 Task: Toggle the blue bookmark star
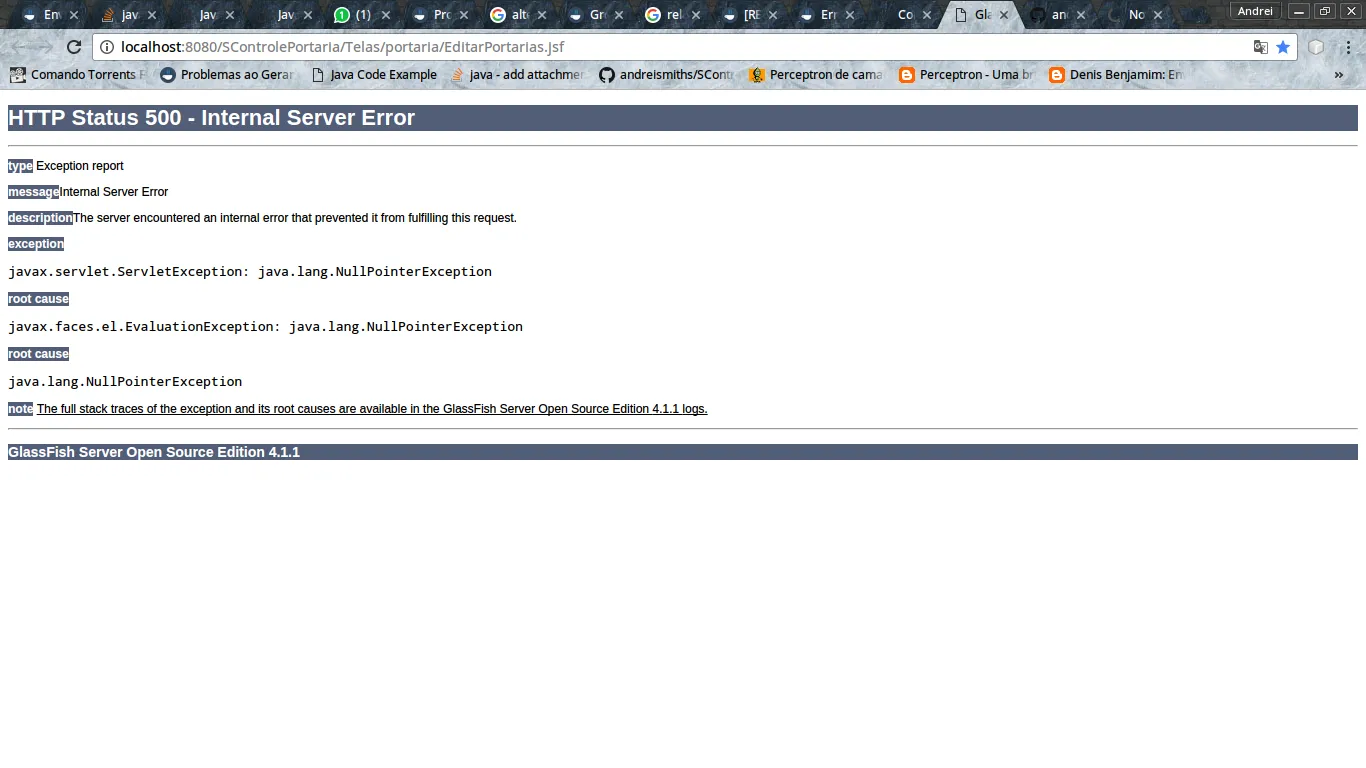[x=1283, y=47]
